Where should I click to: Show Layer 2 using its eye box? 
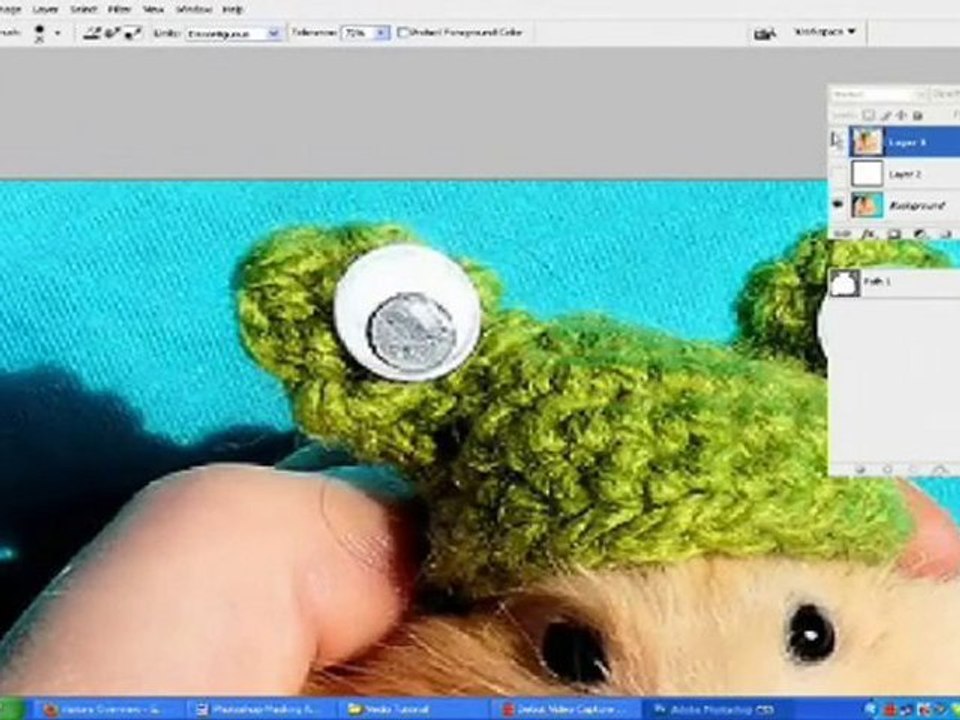(x=838, y=174)
